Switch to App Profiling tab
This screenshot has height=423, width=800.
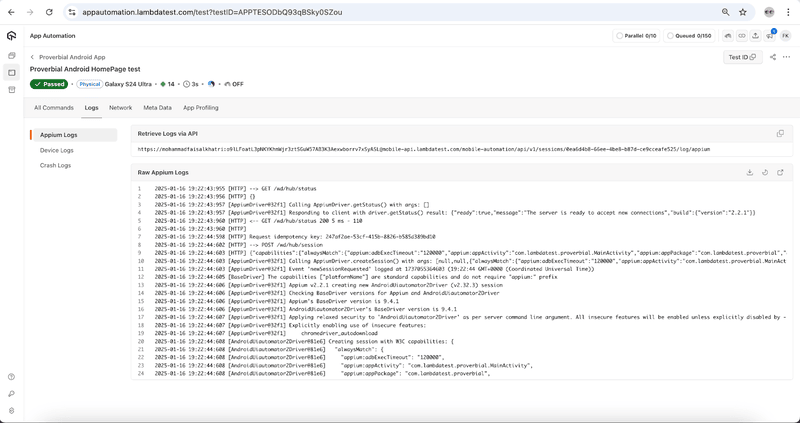click(201, 108)
